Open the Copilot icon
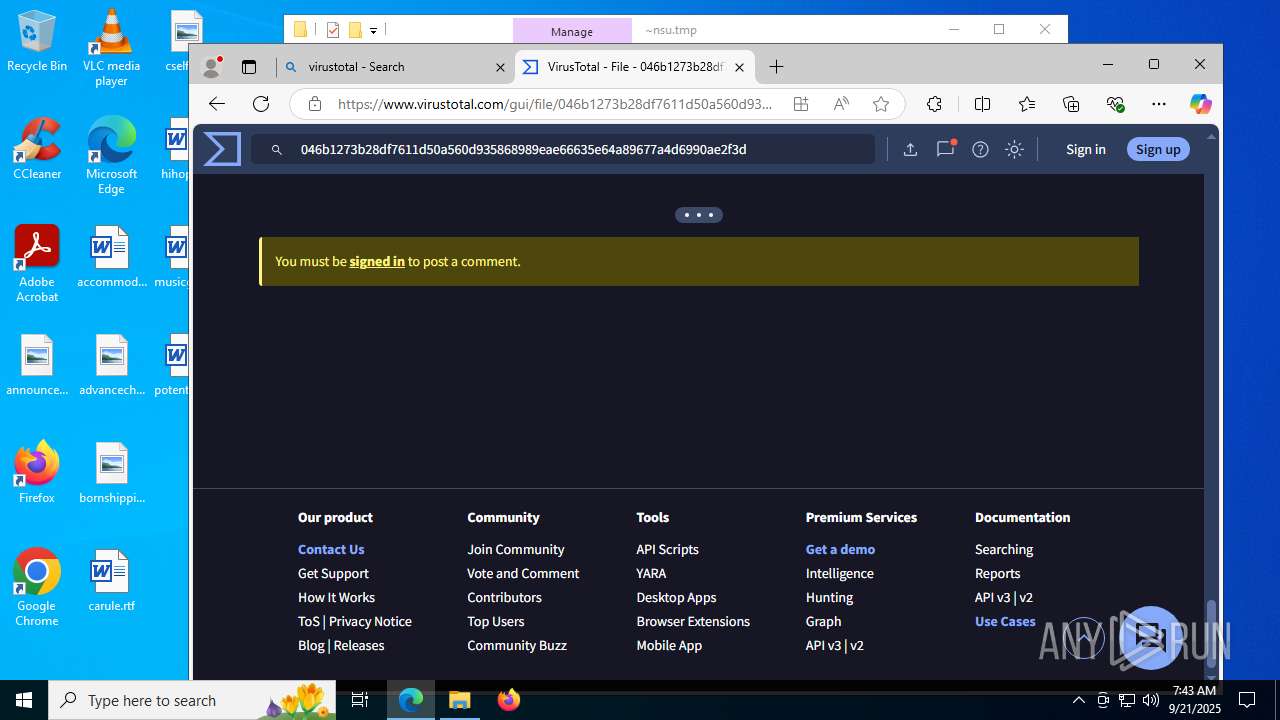This screenshot has height=720, width=1280. [x=1200, y=104]
